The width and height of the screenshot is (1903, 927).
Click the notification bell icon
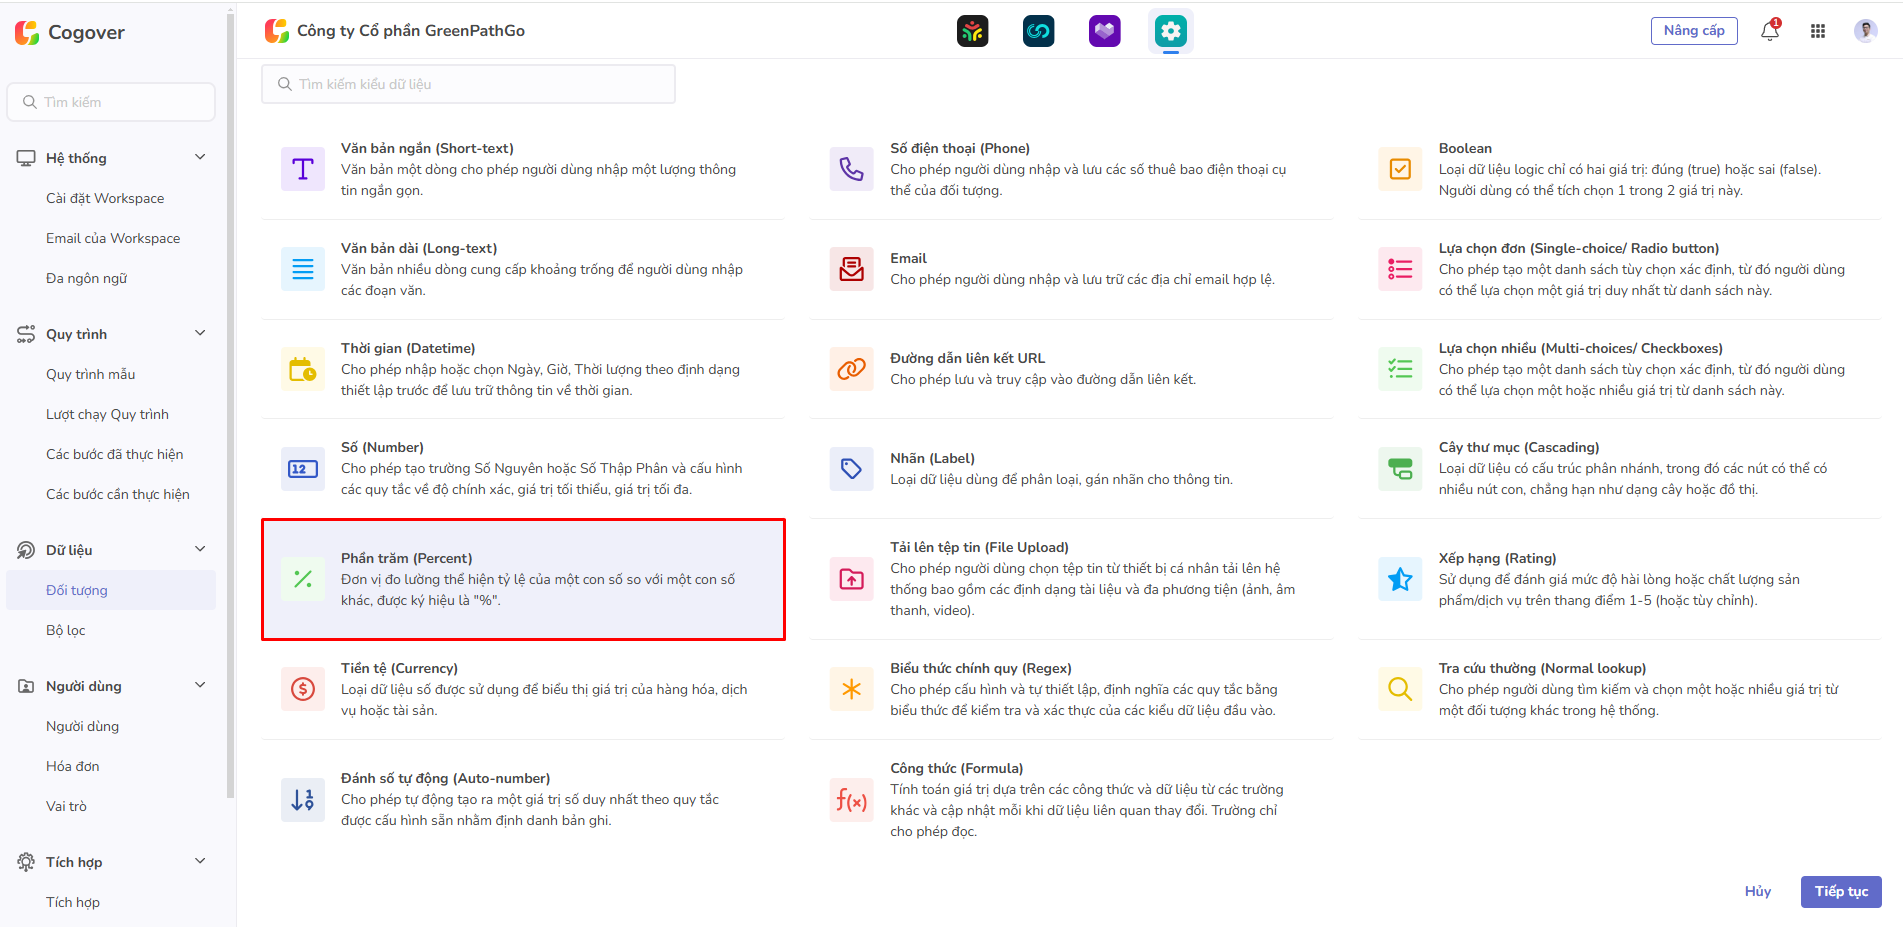pyautogui.click(x=1769, y=31)
